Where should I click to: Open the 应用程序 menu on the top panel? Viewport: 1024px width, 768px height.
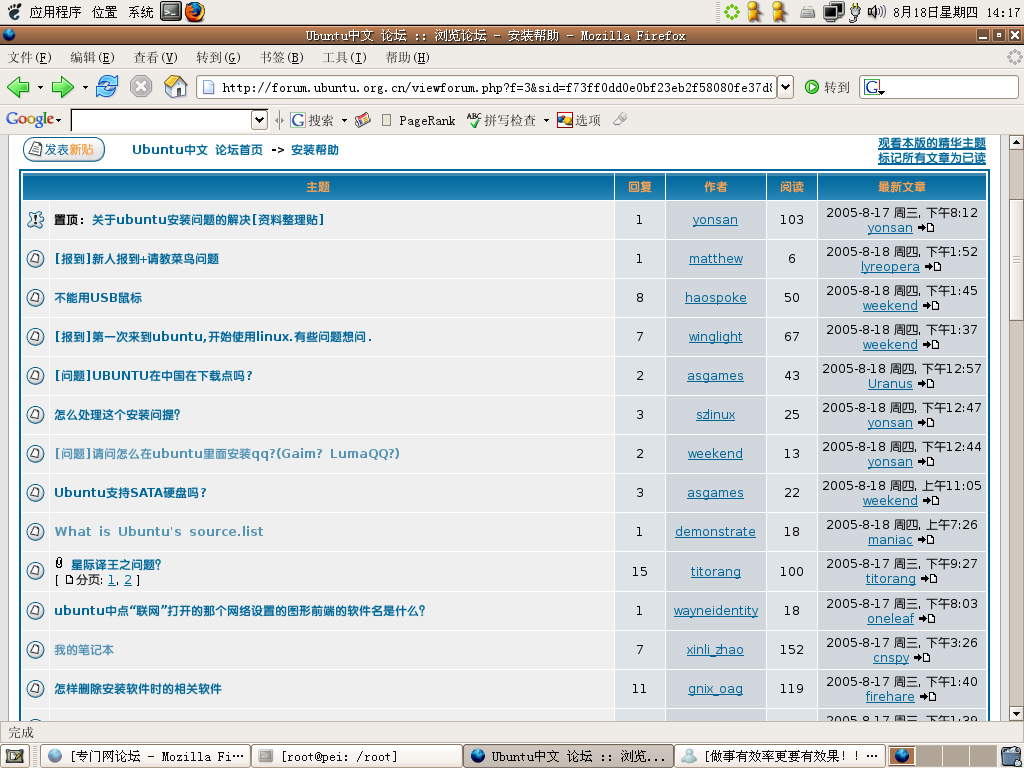[x=56, y=12]
